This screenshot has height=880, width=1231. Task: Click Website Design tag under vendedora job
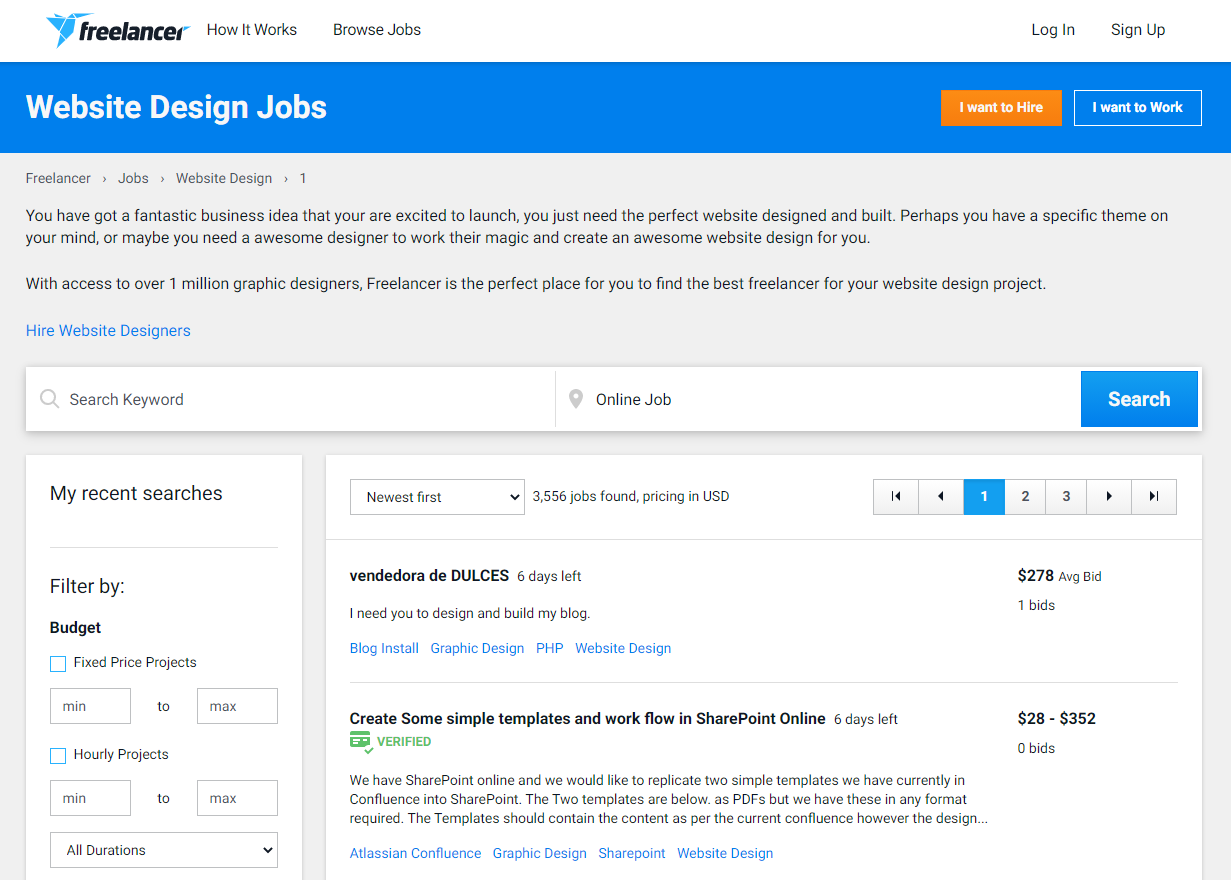[x=623, y=648]
